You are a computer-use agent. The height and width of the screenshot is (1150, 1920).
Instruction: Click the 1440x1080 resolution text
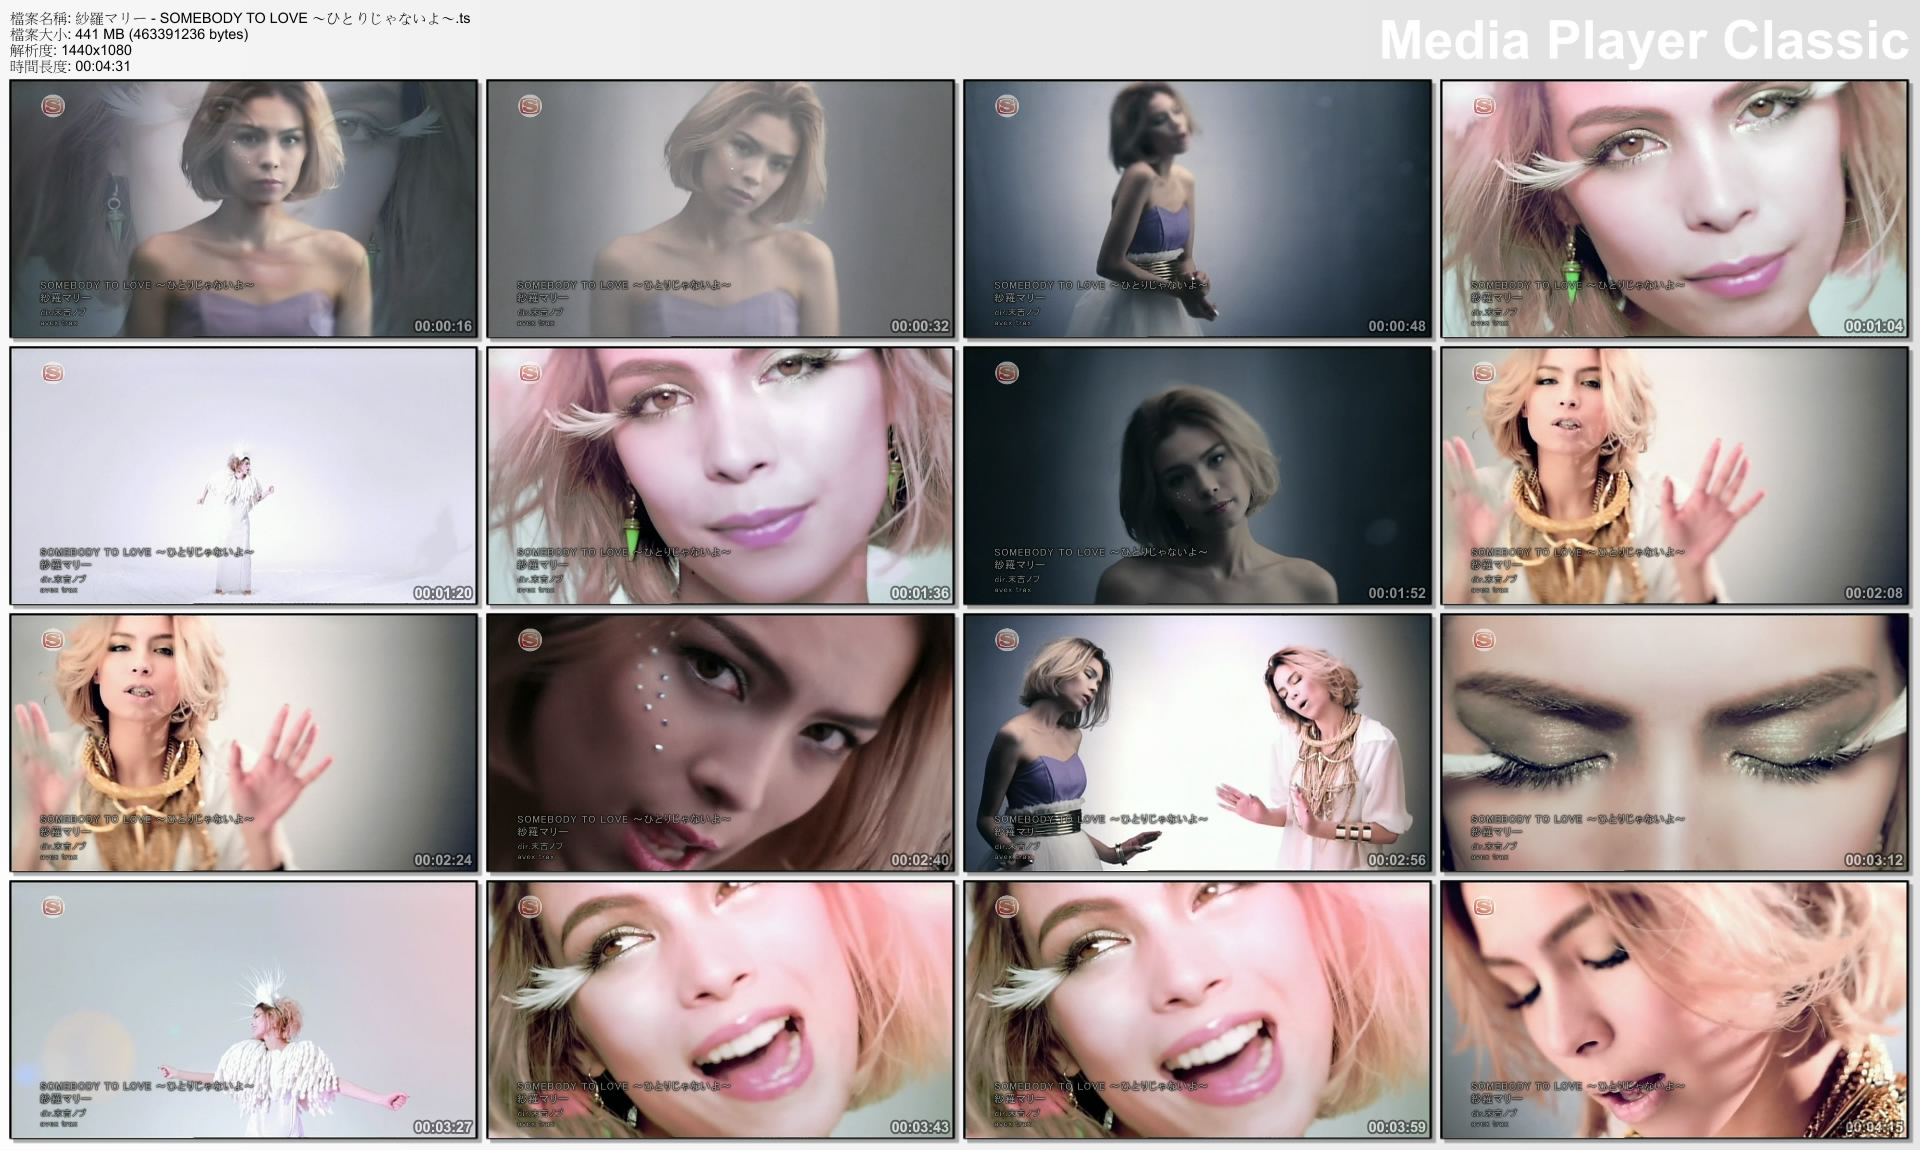coord(96,50)
